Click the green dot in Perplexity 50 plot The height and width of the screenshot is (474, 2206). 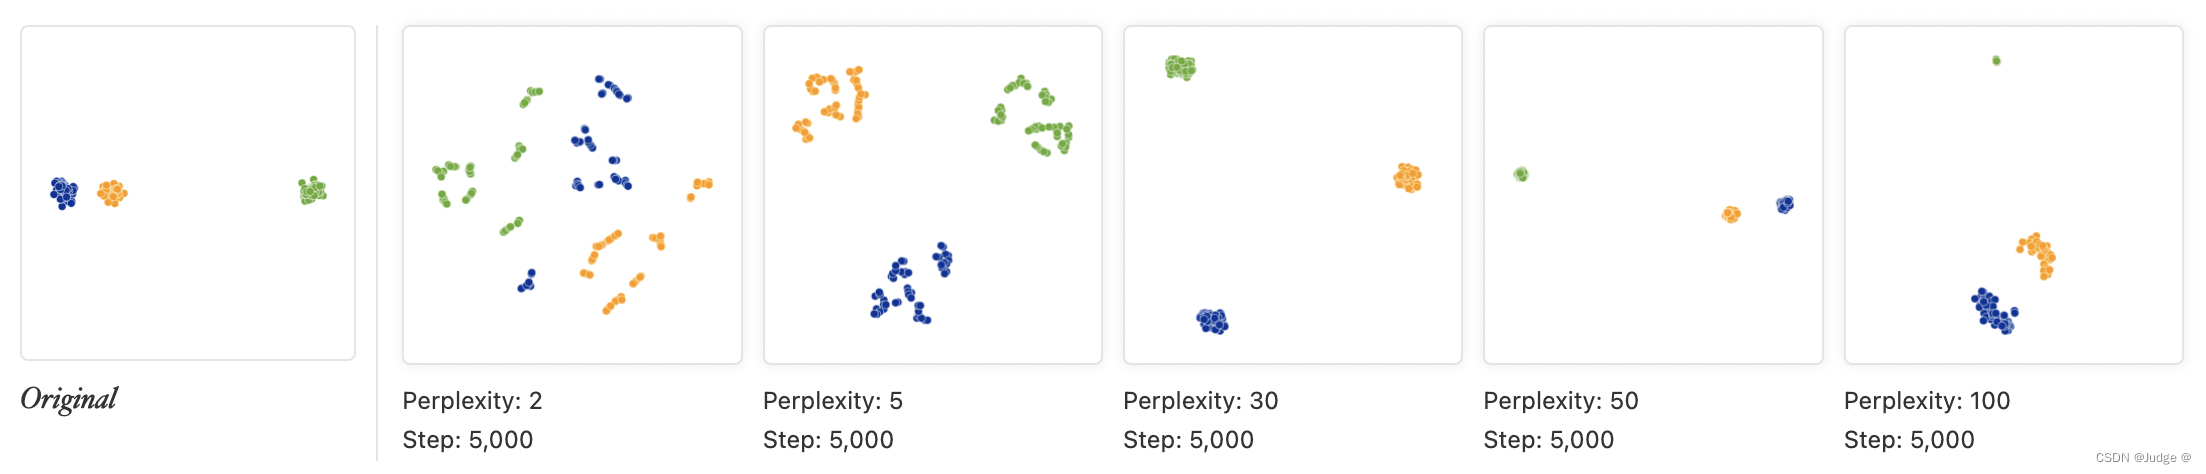pyautogui.click(x=1521, y=174)
